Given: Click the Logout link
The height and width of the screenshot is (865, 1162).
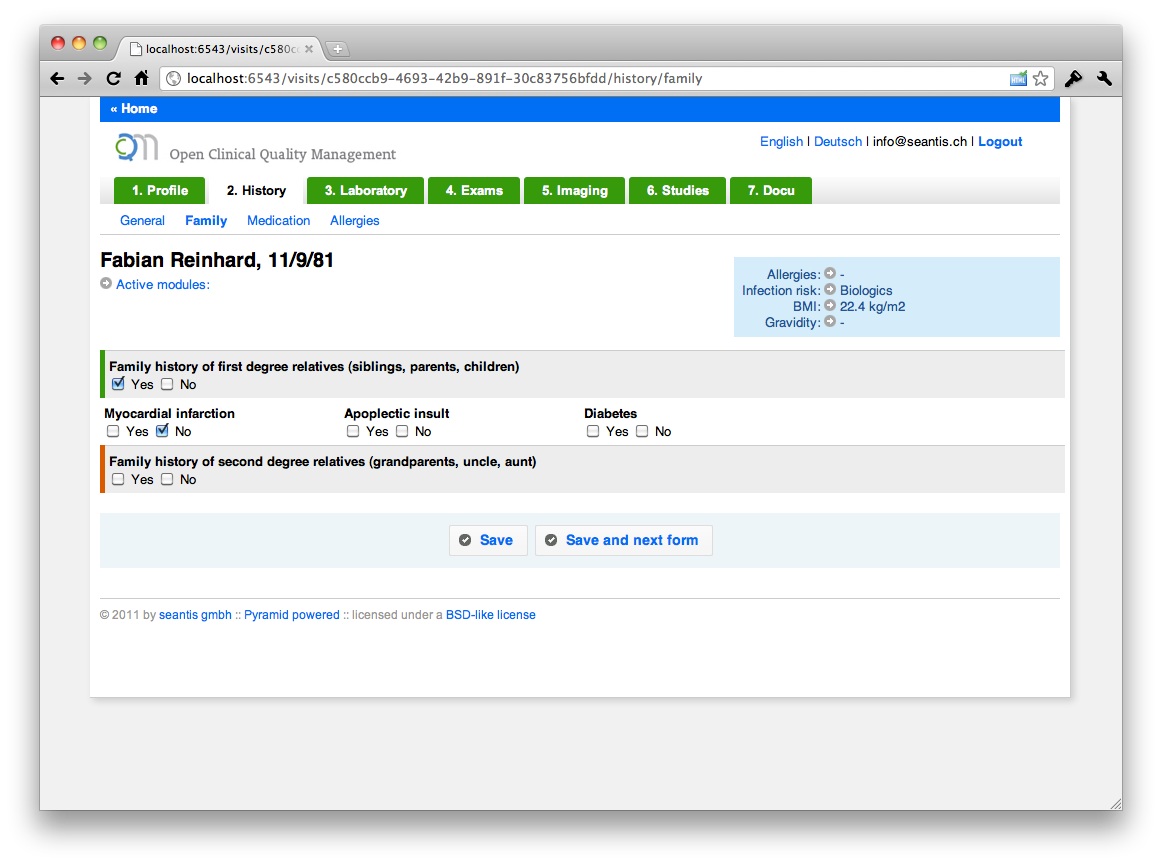Looking at the screenshot, I should tap(999, 141).
